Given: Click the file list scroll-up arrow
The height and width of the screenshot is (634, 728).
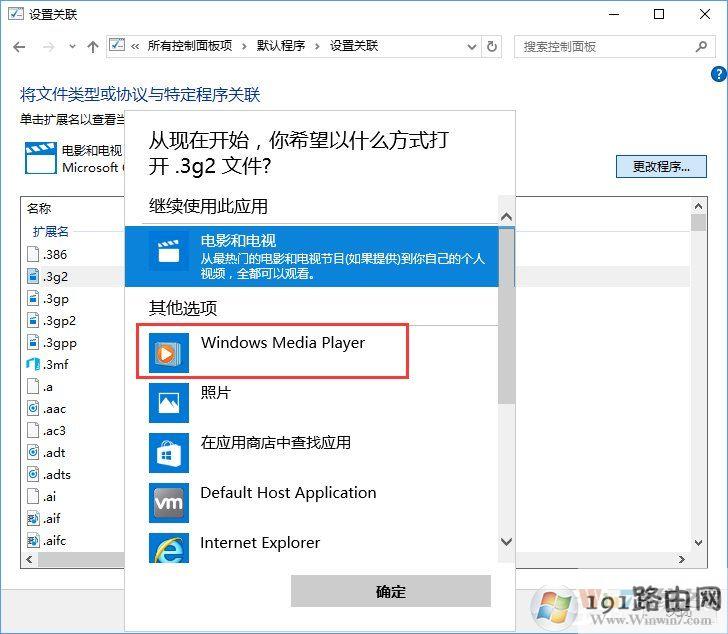Looking at the screenshot, I should click(698, 206).
